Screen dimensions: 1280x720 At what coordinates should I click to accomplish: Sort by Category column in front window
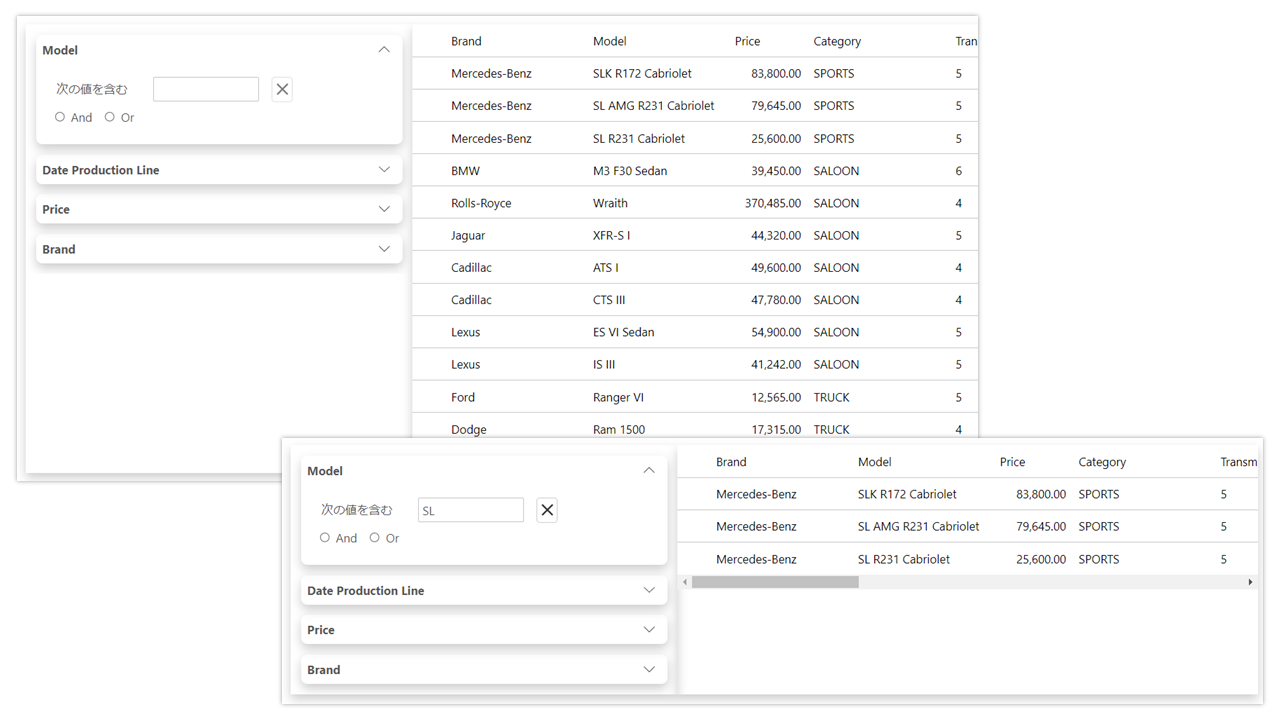[x=1102, y=462]
